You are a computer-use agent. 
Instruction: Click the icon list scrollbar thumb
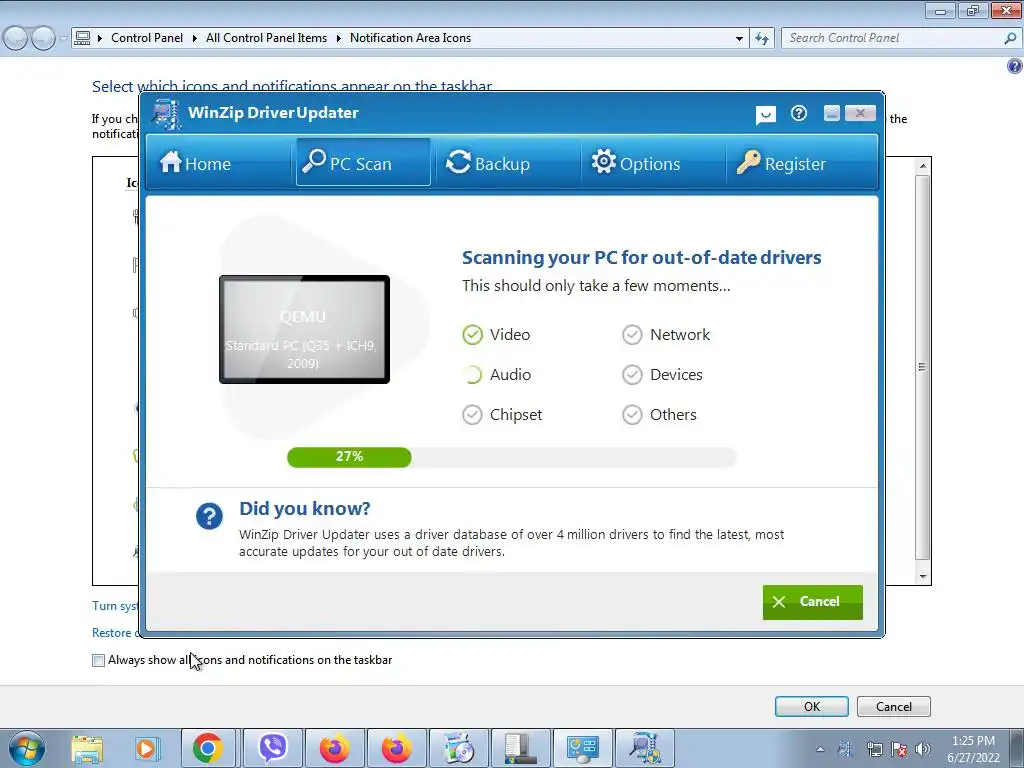(x=922, y=367)
